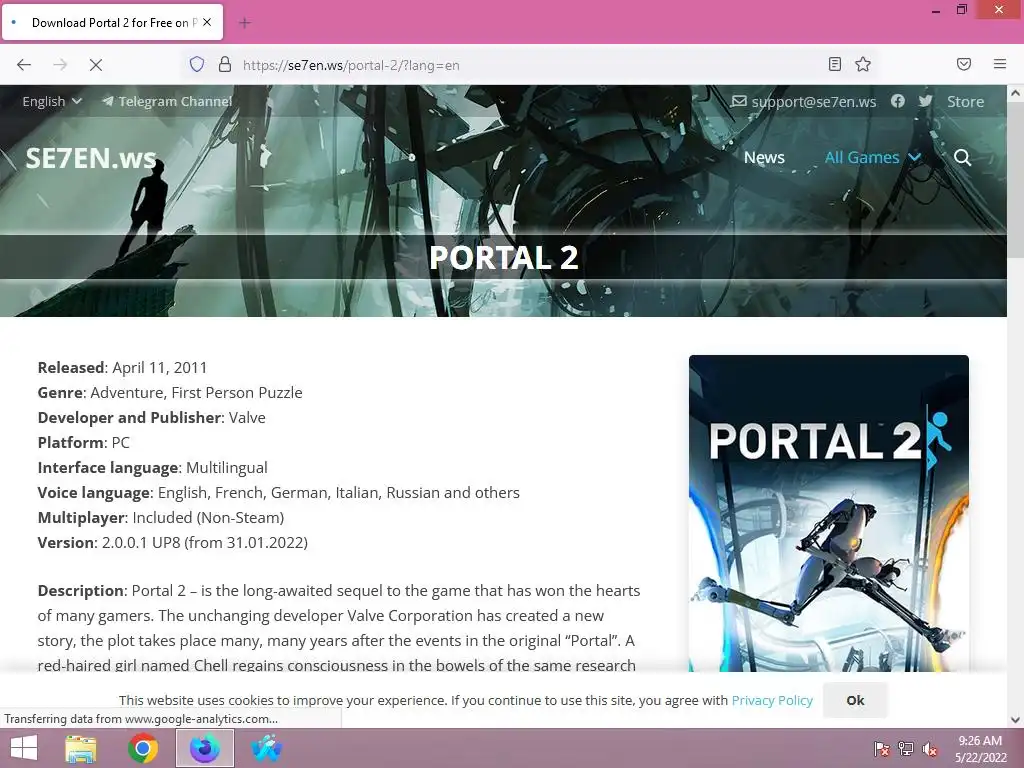
Task: Click the padlock site security icon
Action: tap(225, 64)
